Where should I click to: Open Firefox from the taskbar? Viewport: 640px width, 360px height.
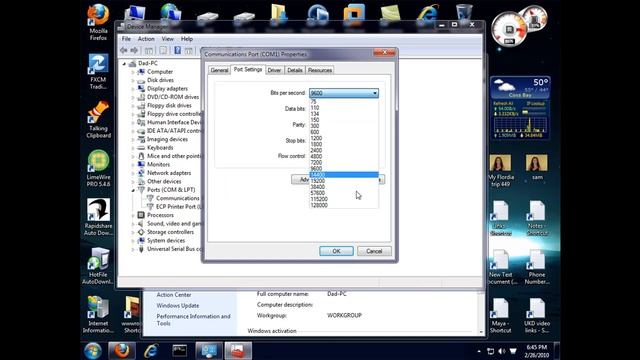(x=121, y=351)
